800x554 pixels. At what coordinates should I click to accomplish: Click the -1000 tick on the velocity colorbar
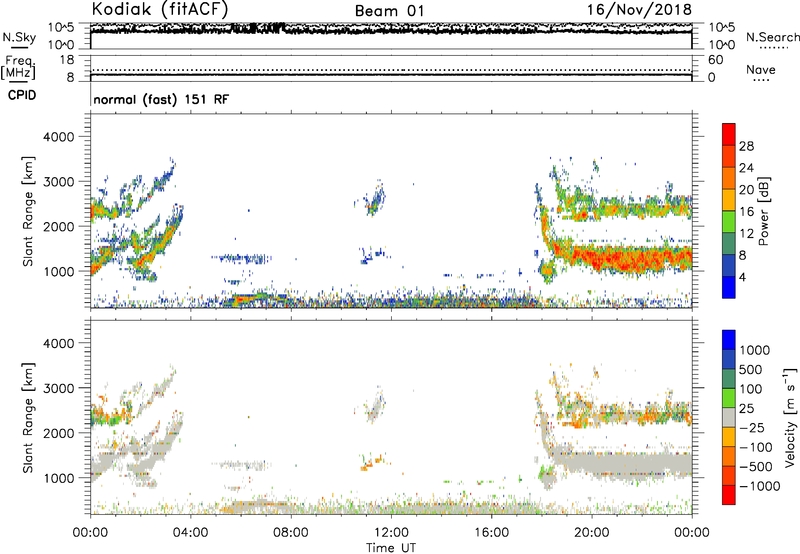click(x=759, y=486)
